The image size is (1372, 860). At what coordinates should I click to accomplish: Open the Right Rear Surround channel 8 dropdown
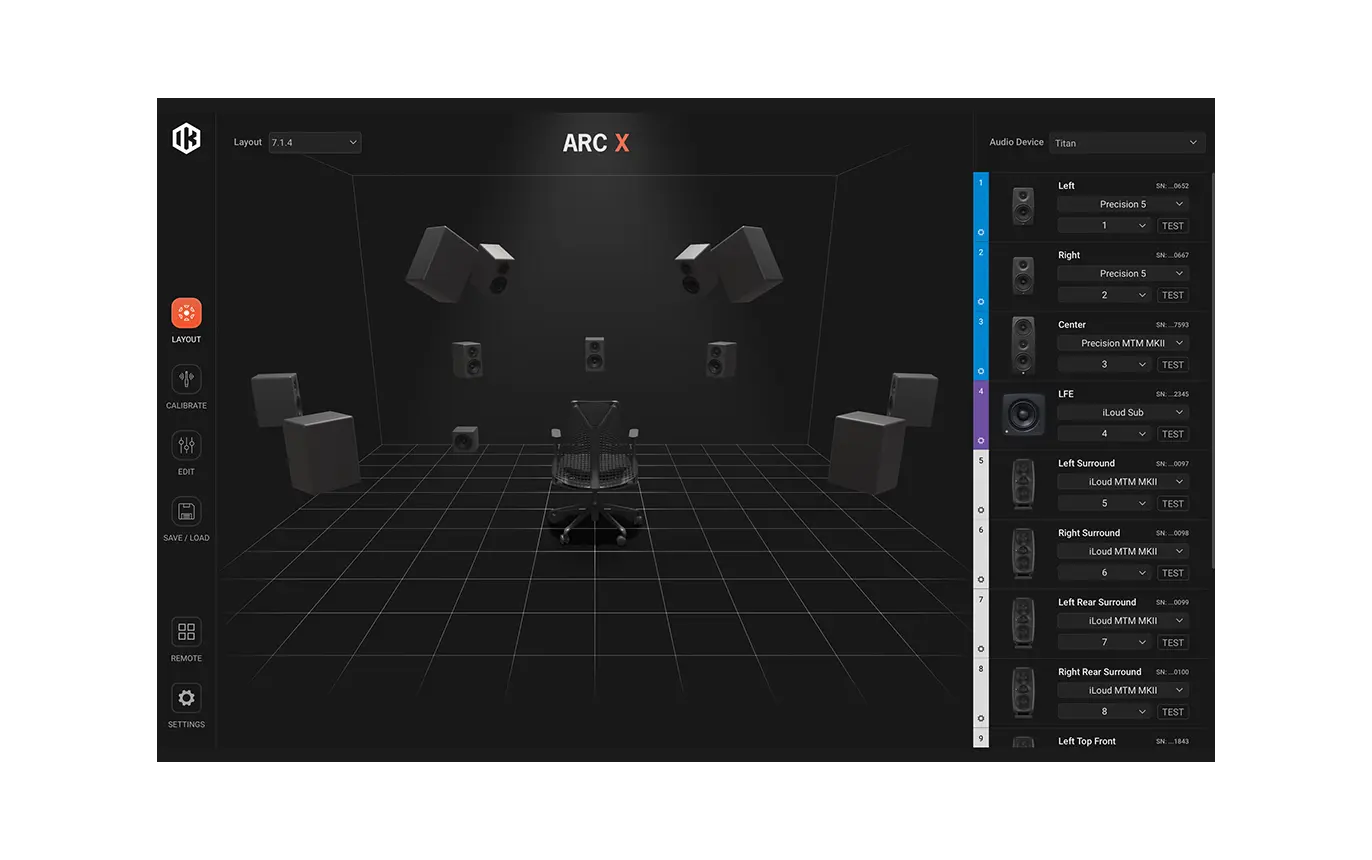pyautogui.click(x=1105, y=712)
